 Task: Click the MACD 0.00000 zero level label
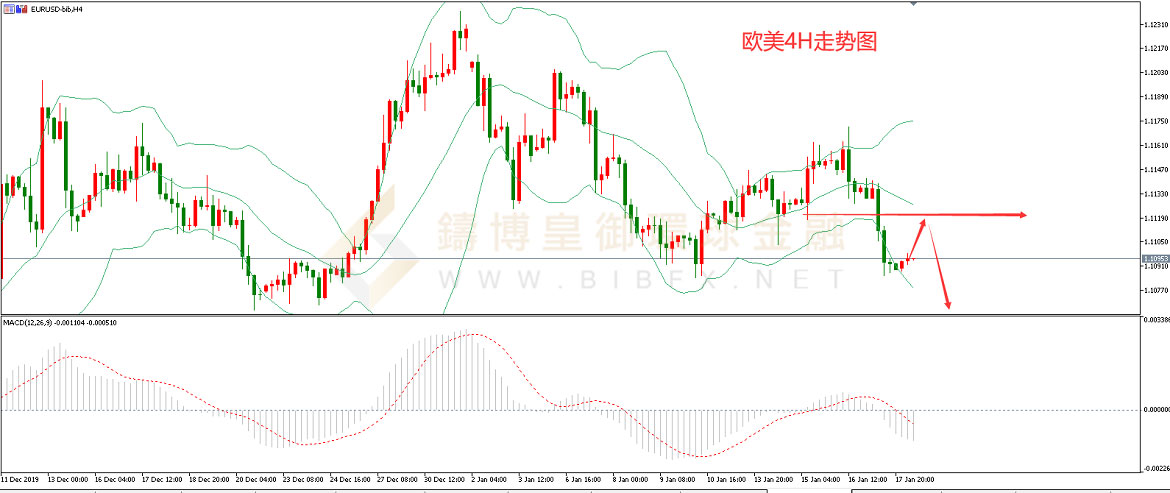(1155, 410)
